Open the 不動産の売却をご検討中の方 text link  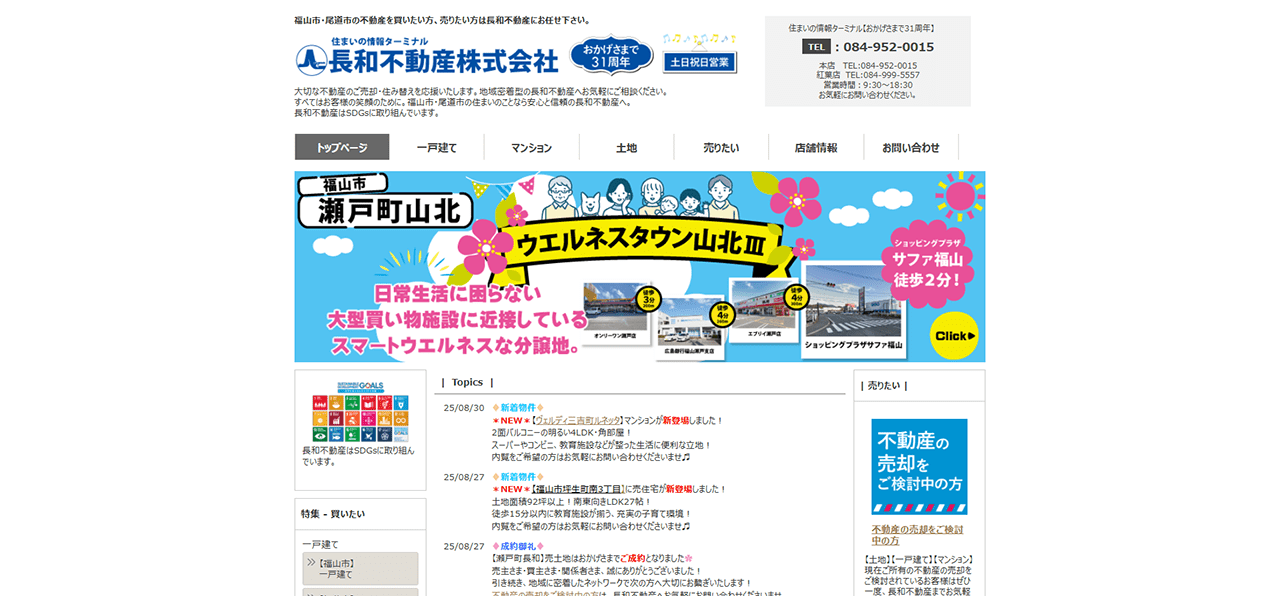point(917,535)
